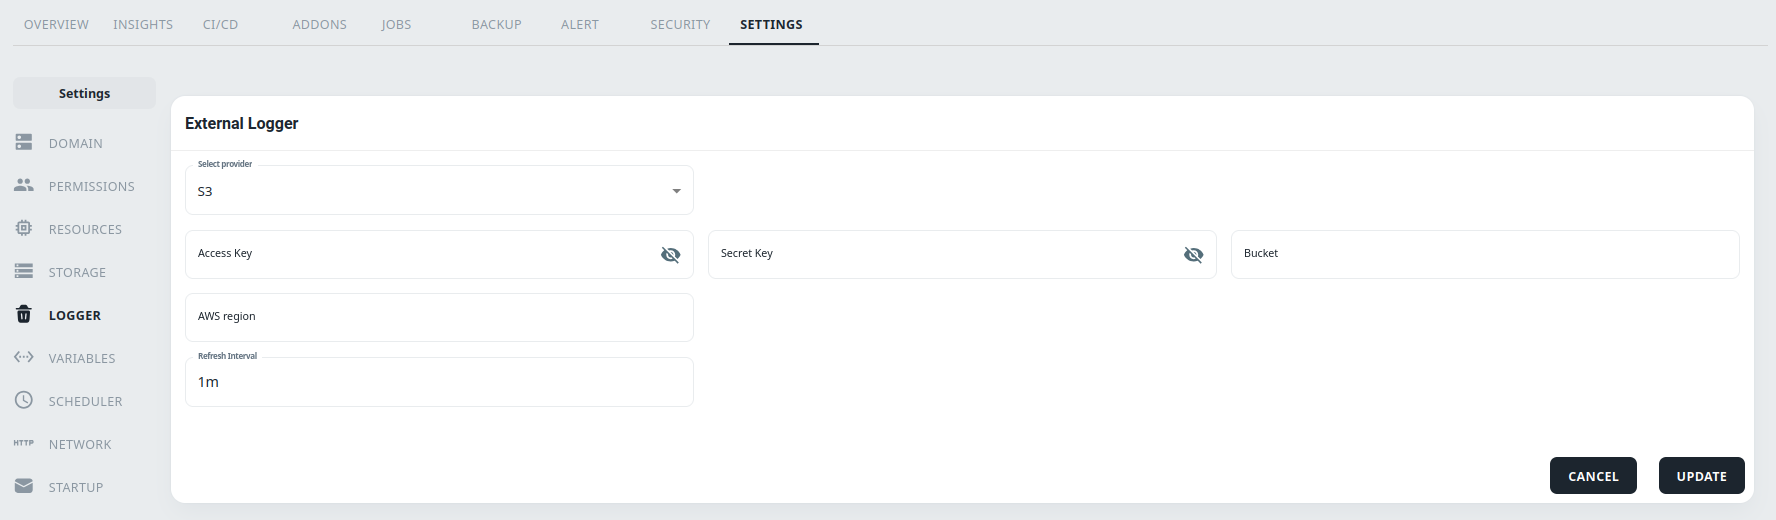Click the Variables code brackets icon
This screenshot has width=1776, height=520.
point(24,358)
